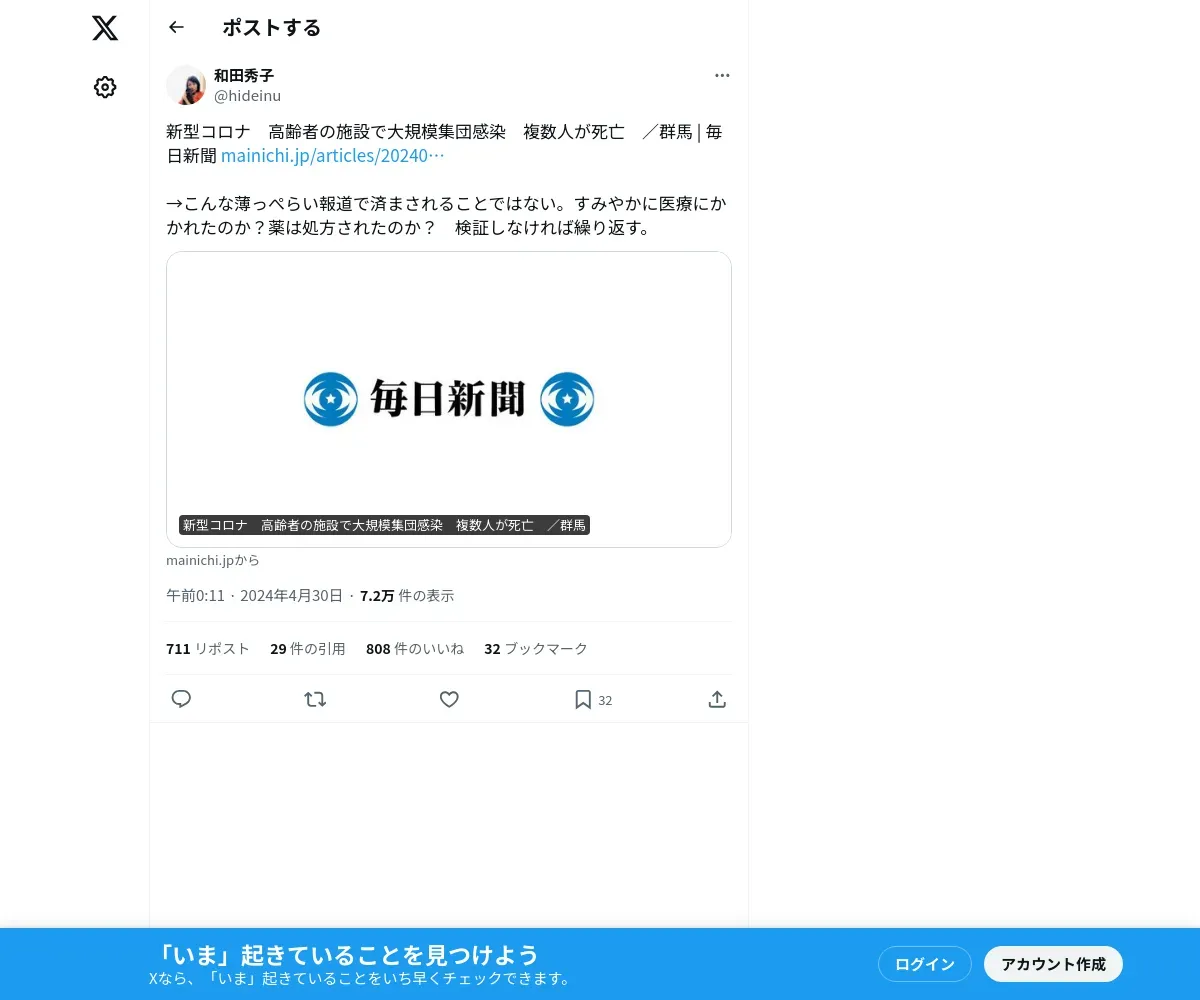Go back with the left arrow
1200x1000 pixels.
point(177,27)
